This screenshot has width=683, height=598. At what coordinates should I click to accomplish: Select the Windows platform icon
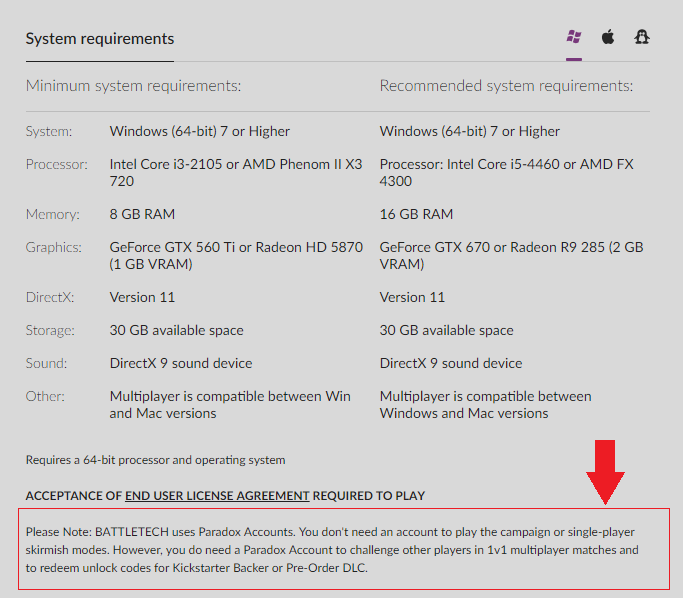(x=574, y=37)
